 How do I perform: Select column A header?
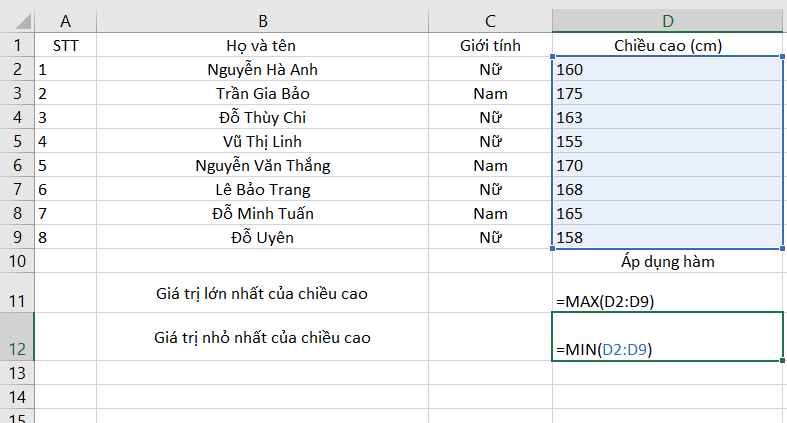65,20
